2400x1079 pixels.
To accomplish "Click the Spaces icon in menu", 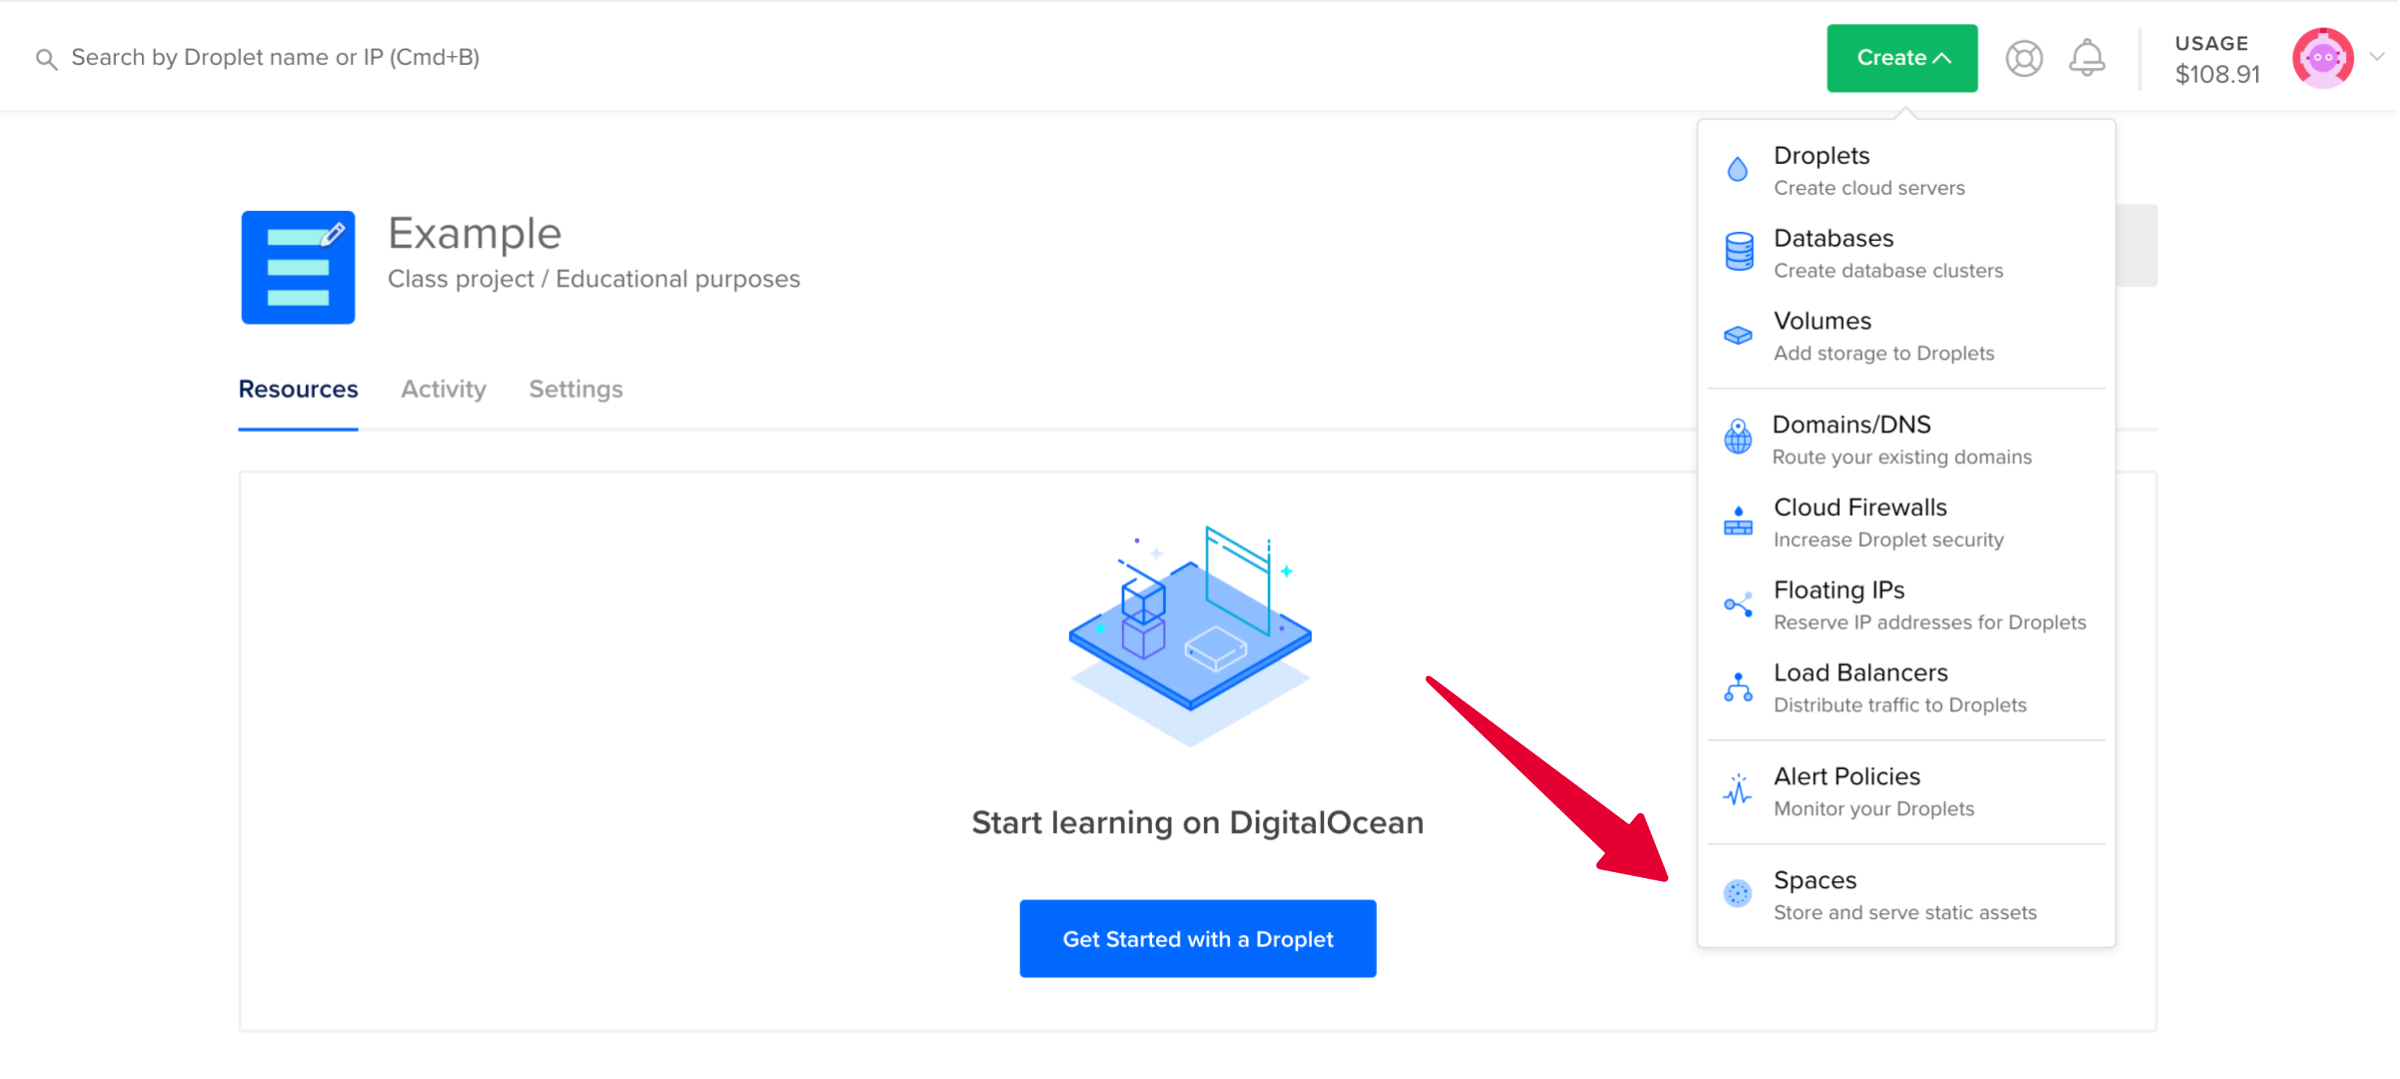I will pos(1738,894).
